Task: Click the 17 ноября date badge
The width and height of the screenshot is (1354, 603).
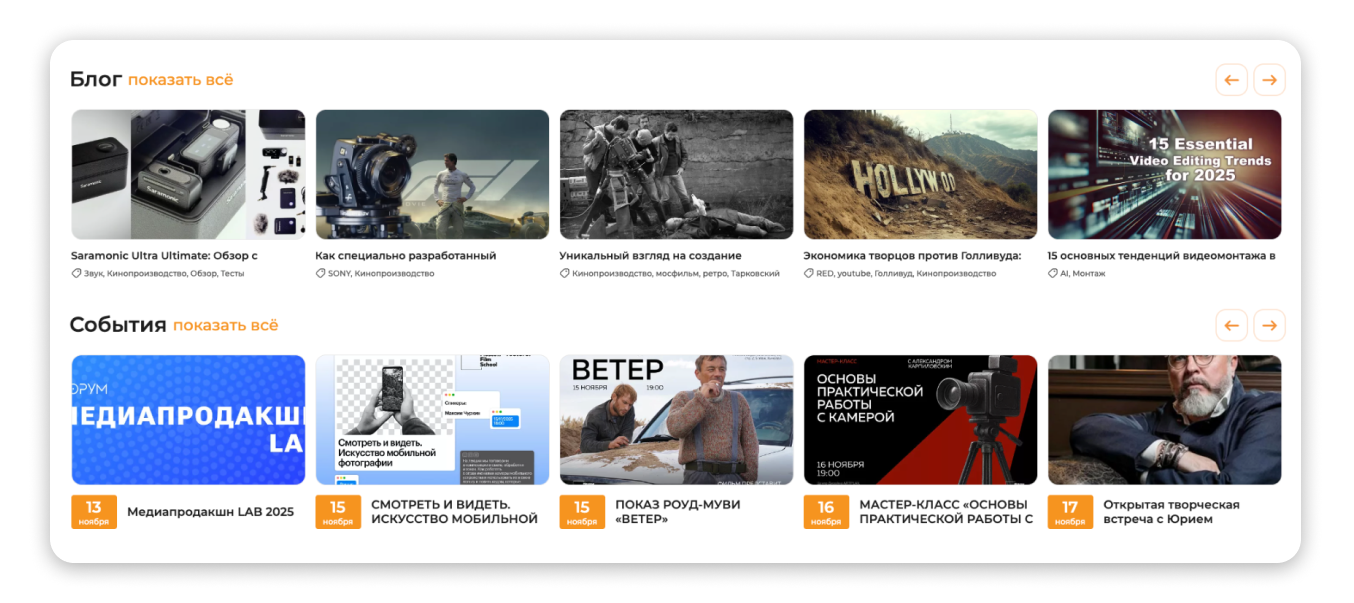Action: click(1070, 512)
